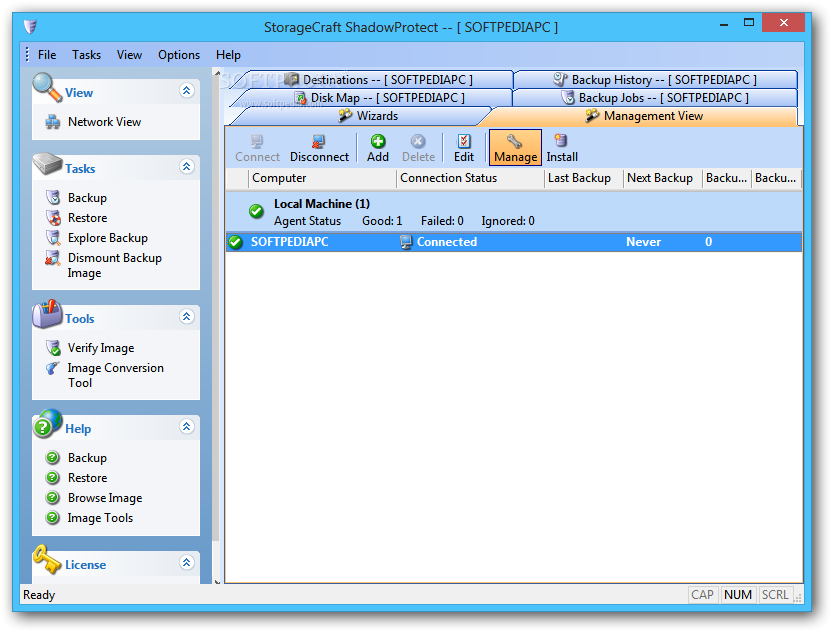
Task: Switch to the Wizards tab
Action: (x=369, y=116)
